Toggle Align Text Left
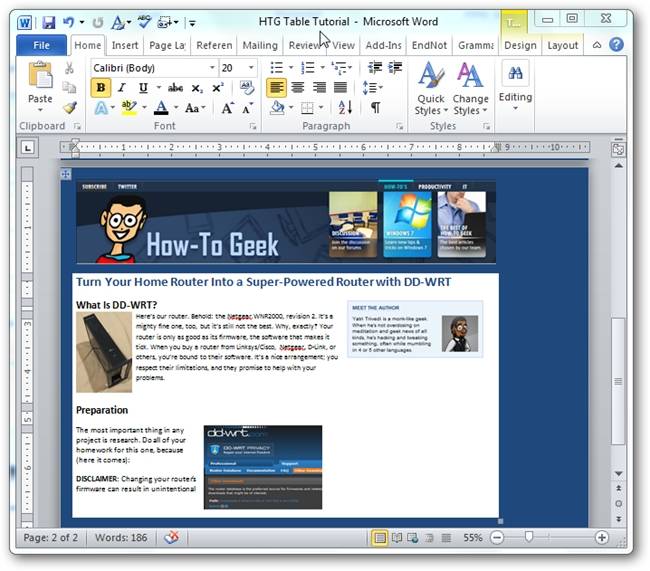Viewport: 650px width, 571px height. [276, 87]
